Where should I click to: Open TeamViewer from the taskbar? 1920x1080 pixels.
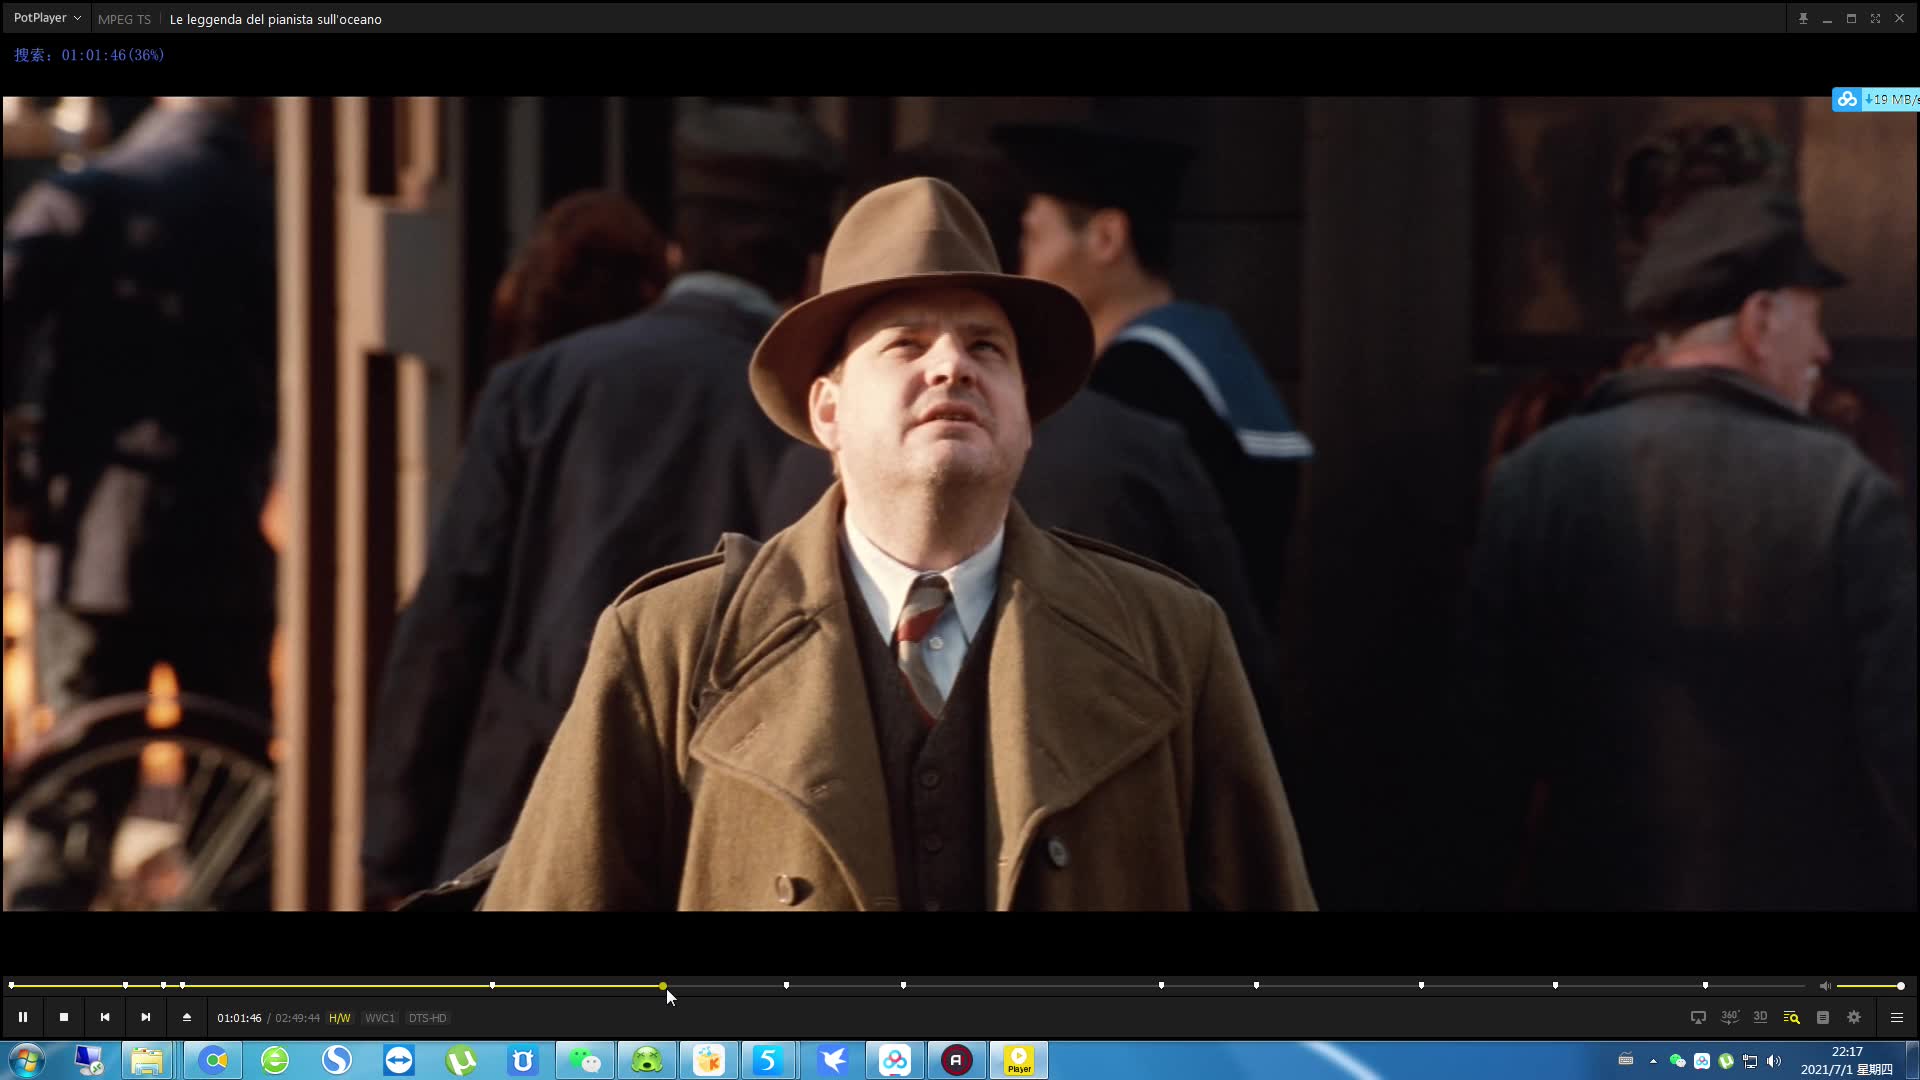click(399, 1060)
